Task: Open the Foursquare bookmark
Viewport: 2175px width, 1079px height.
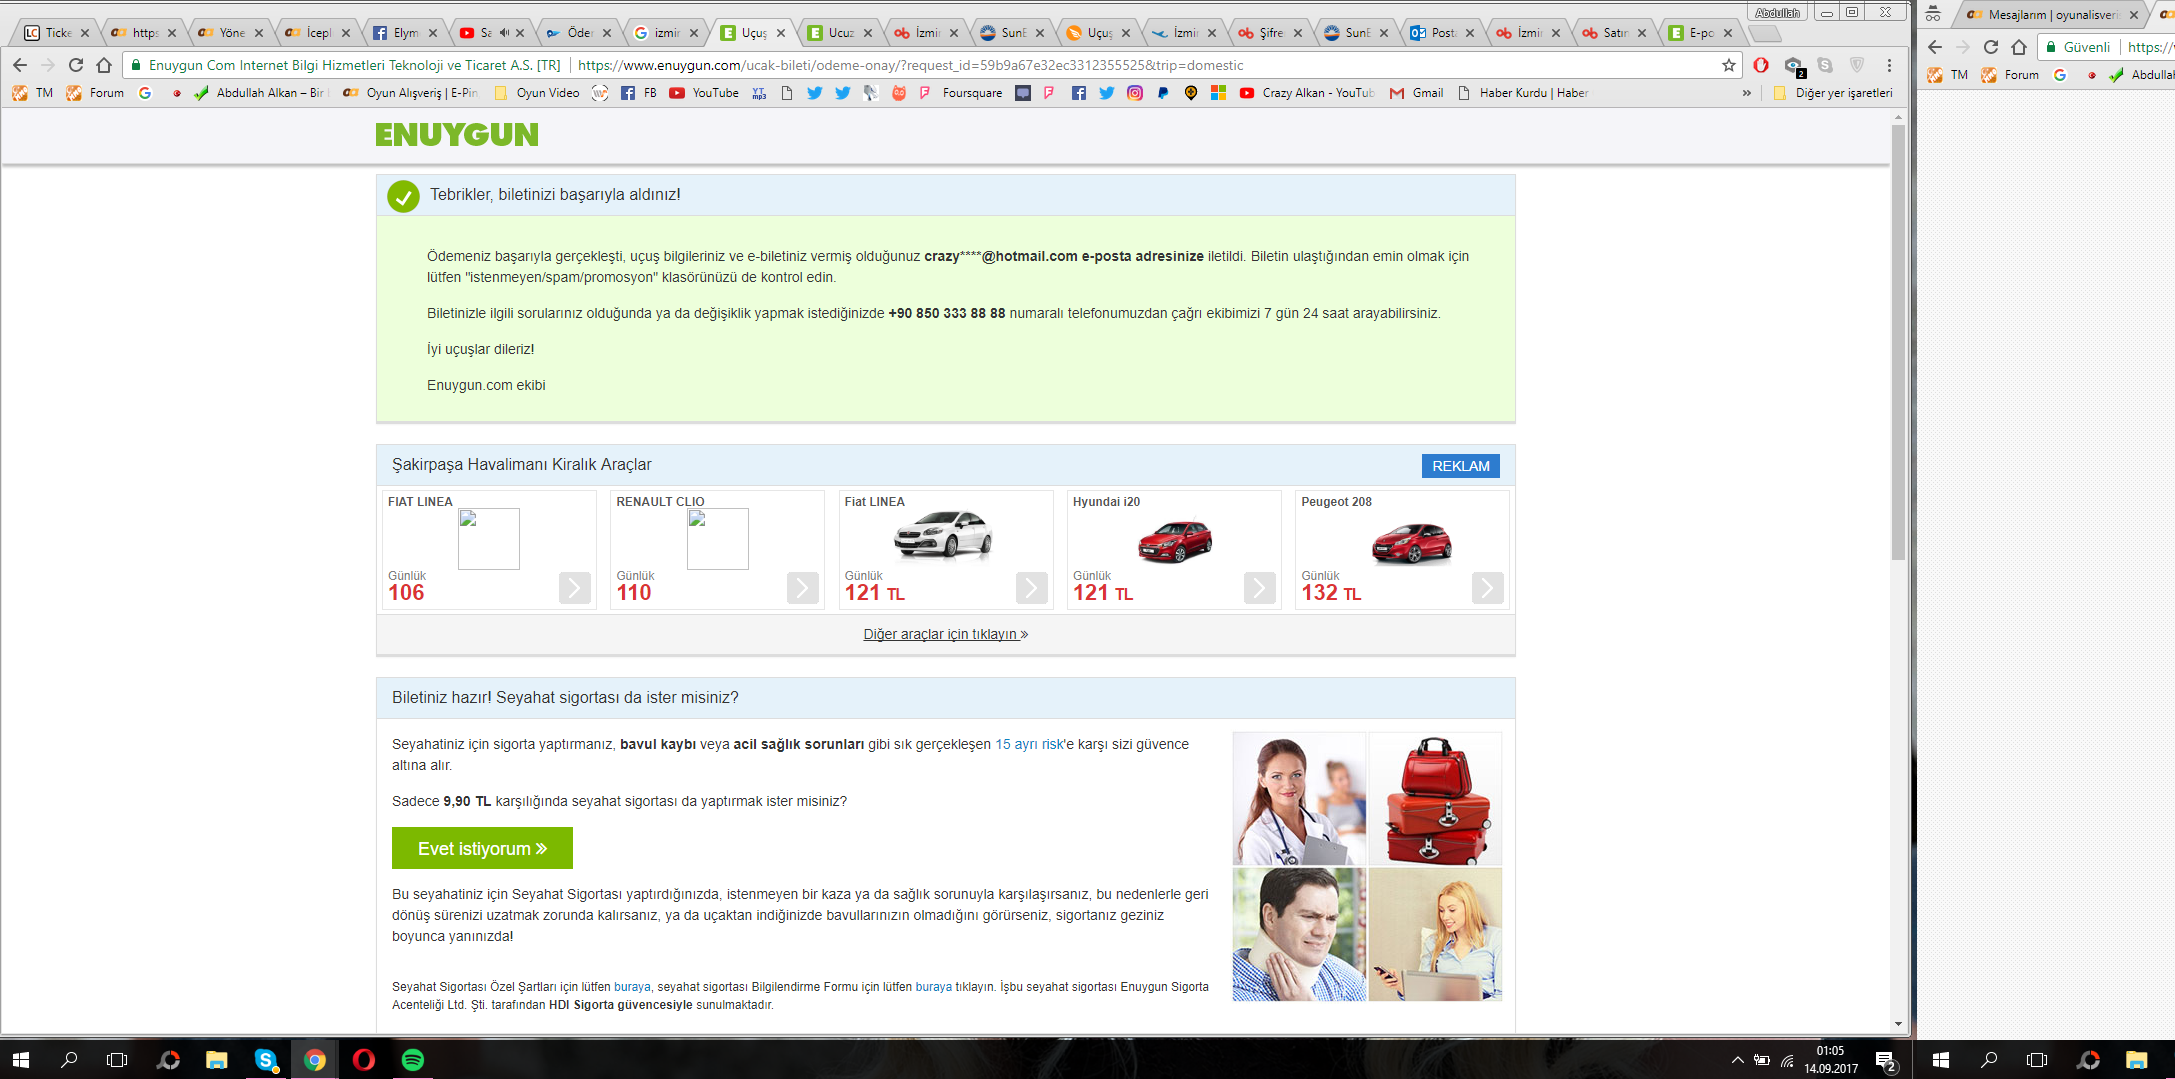Action: pos(960,93)
